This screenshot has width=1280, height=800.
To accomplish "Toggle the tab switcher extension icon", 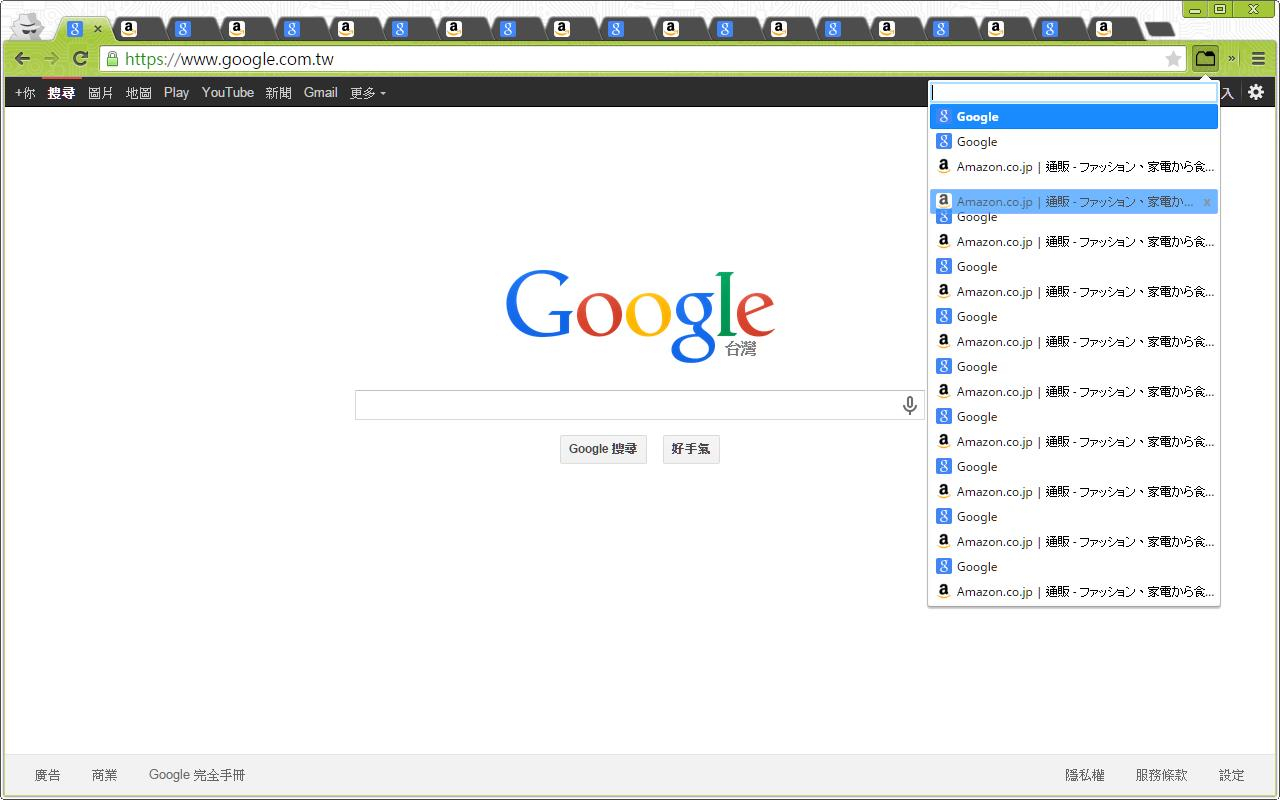I will [1205, 59].
